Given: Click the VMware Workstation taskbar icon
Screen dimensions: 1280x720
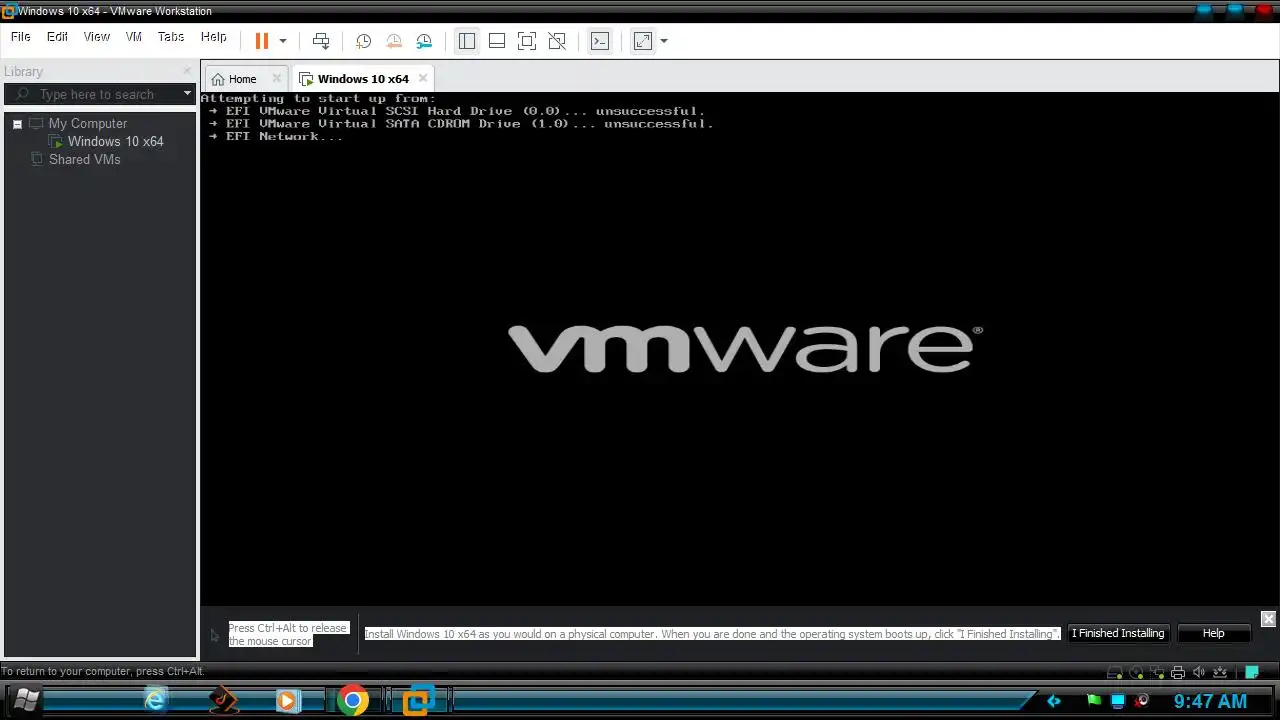Looking at the screenshot, I should pos(419,700).
